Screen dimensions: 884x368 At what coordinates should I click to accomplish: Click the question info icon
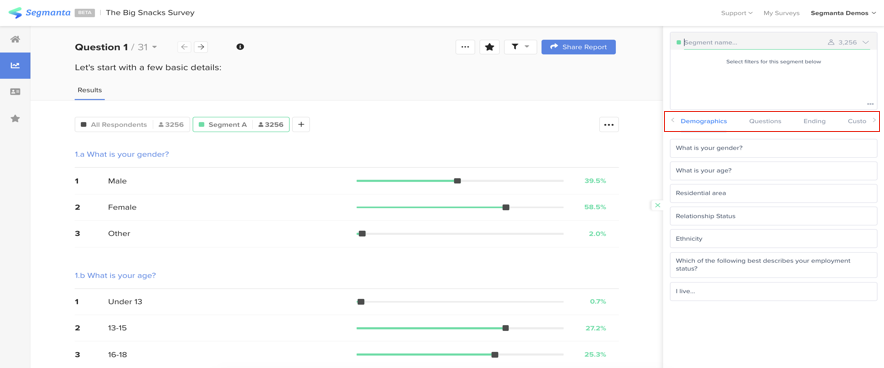(x=240, y=47)
